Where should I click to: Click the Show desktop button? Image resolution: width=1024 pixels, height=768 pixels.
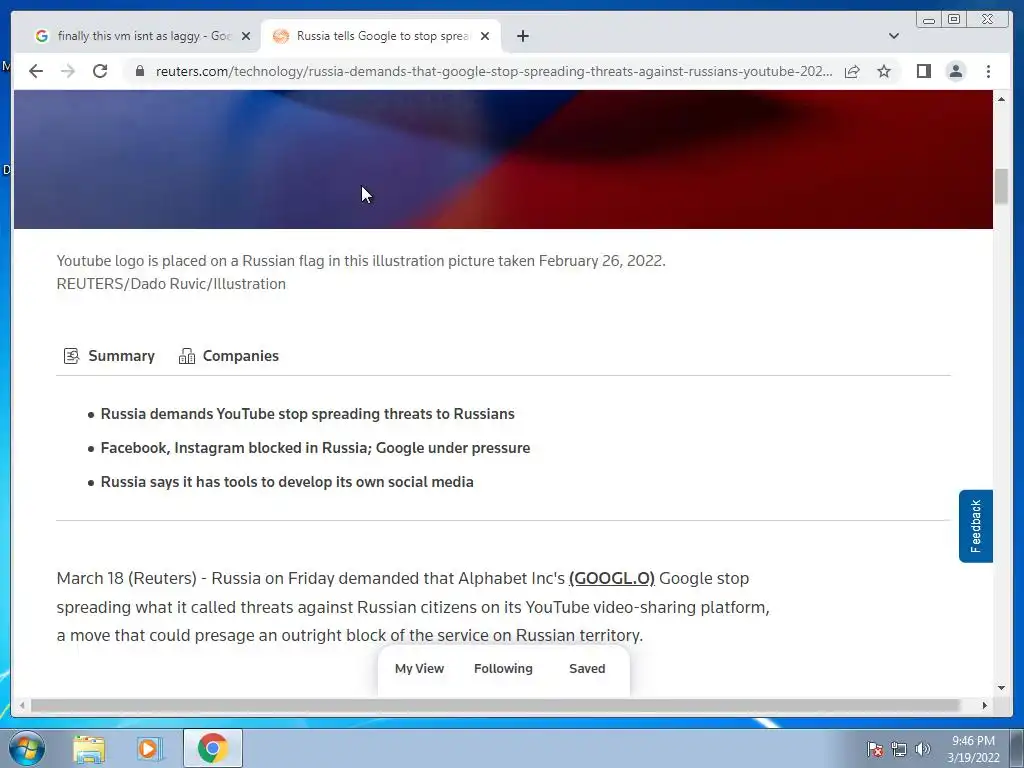tap(1017, 748)
